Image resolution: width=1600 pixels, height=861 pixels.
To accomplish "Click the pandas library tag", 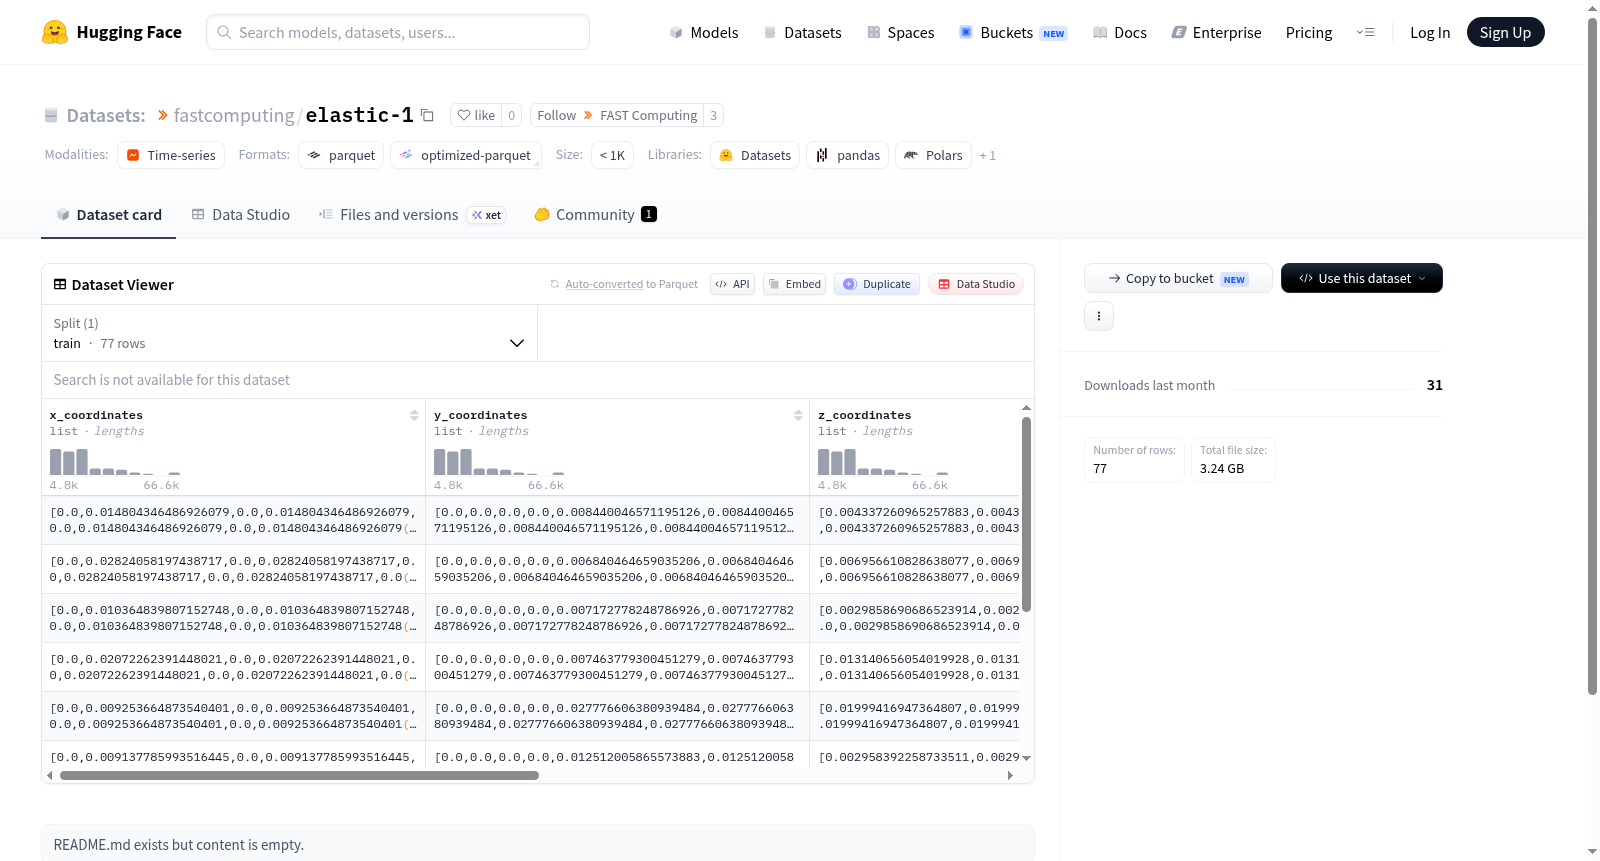I will pos(848,155).
